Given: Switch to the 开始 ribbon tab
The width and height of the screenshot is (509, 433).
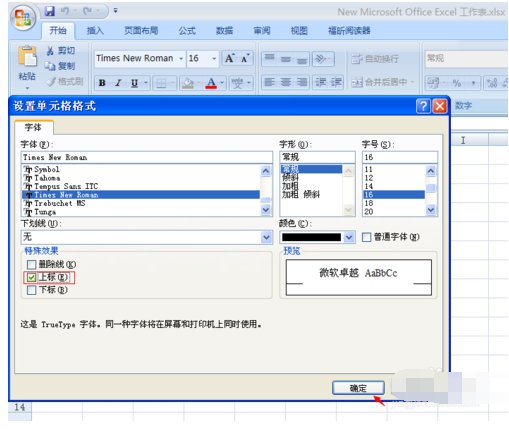Looking at the screenshot, I should point(58,31).
